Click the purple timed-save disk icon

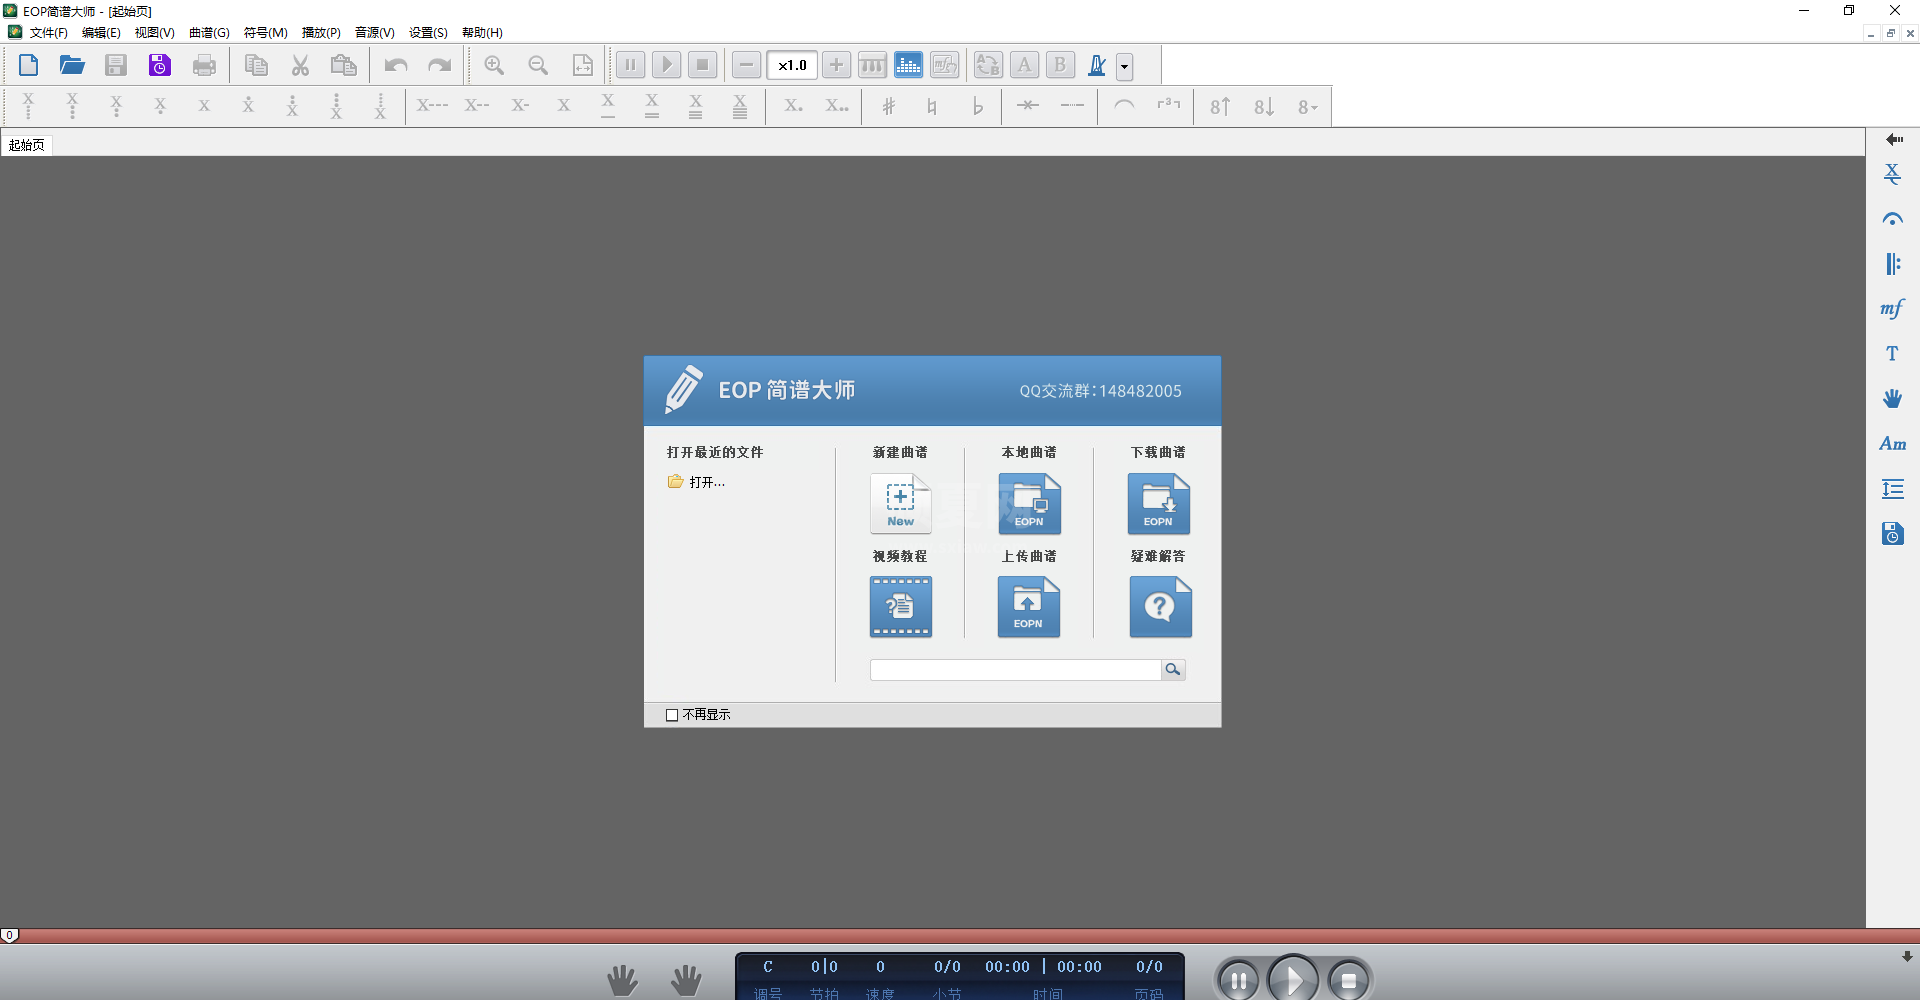[160, 66]
